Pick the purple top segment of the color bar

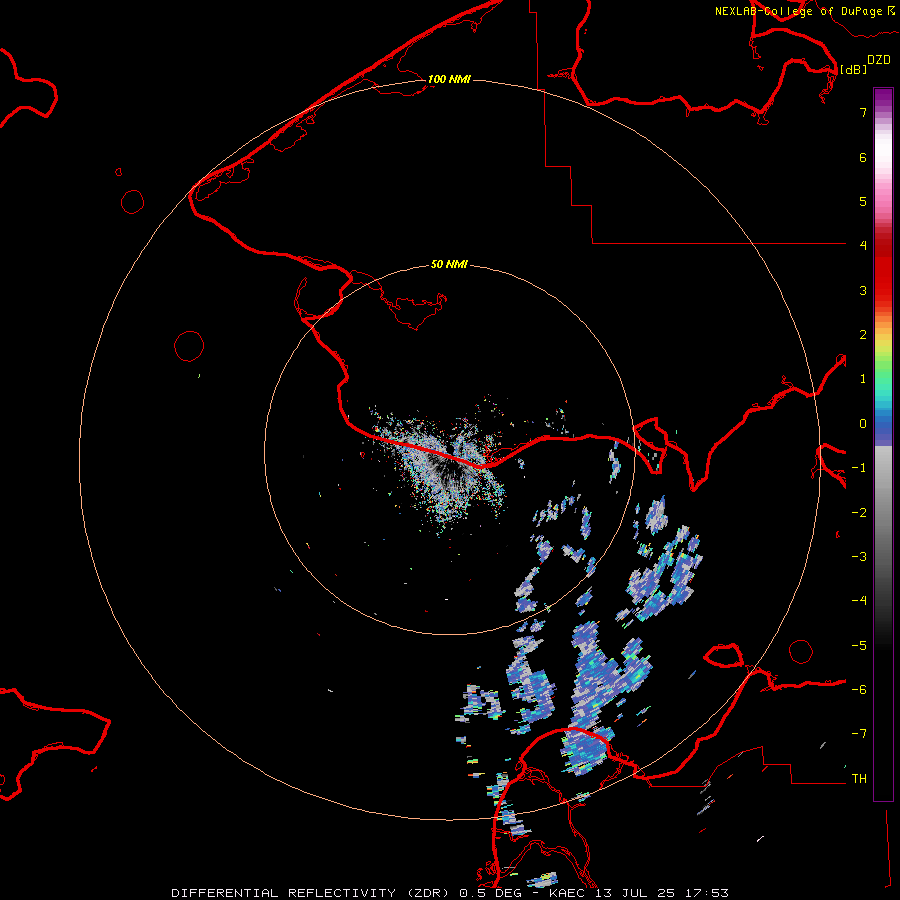[883, 98]
